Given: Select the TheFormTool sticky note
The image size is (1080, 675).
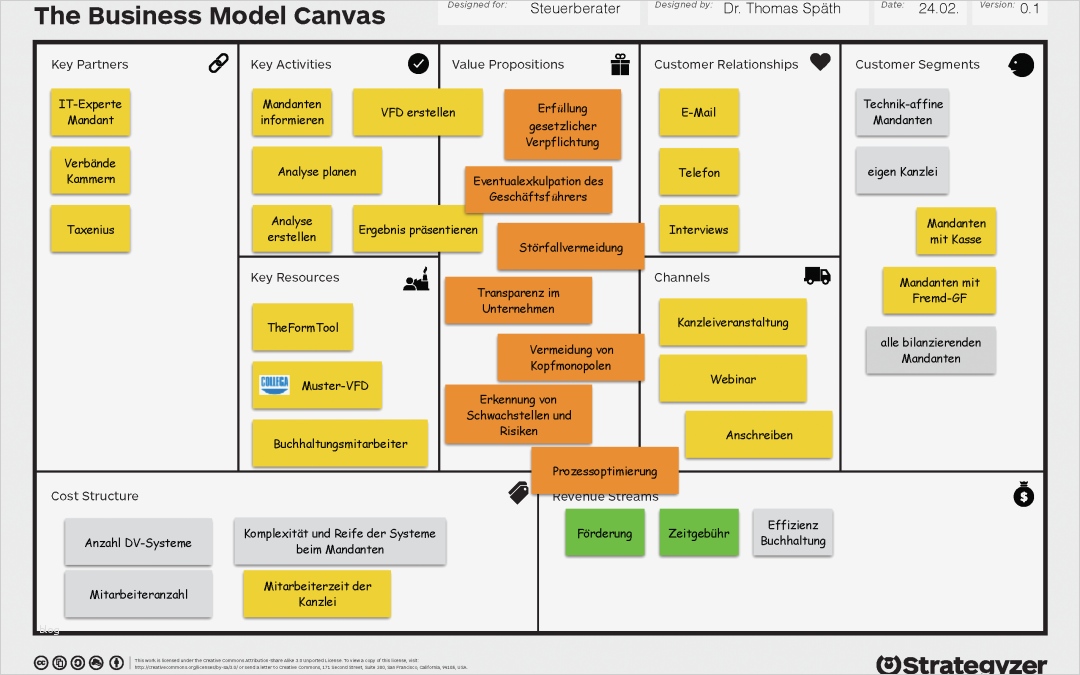Looking at the screenshot, I should [302, 327].
